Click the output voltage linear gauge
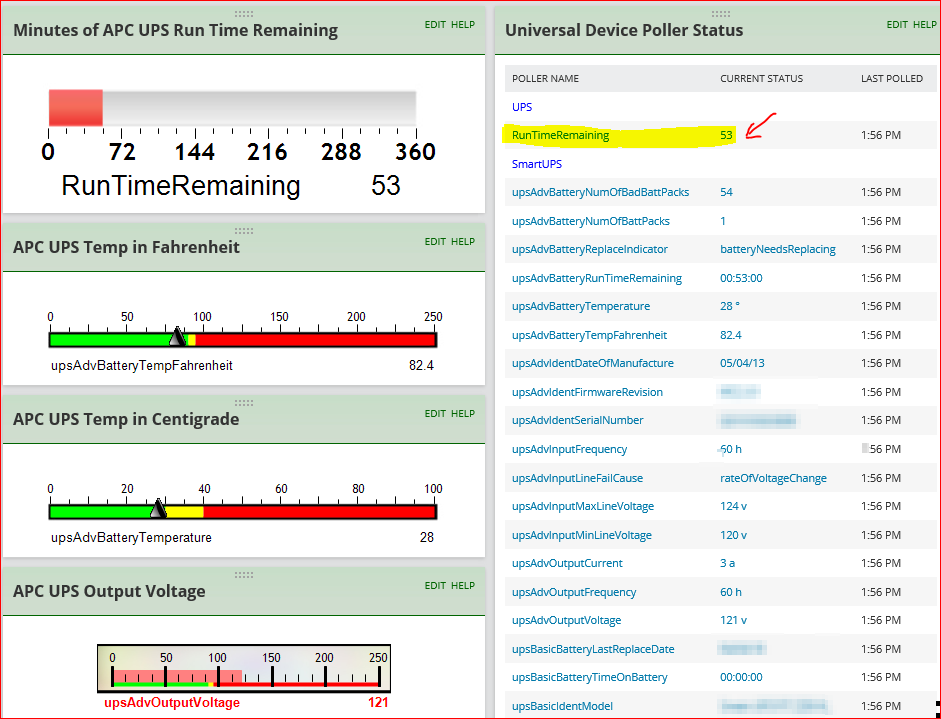Viewport: 941px width, 719px height. point(244,669)
